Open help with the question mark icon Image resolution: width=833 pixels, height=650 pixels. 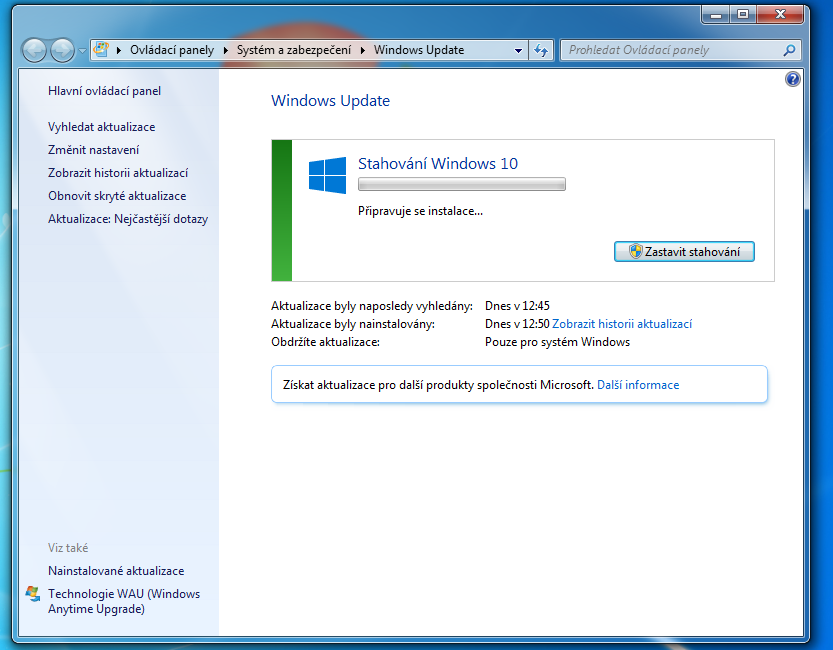click(x=793, y=79)
